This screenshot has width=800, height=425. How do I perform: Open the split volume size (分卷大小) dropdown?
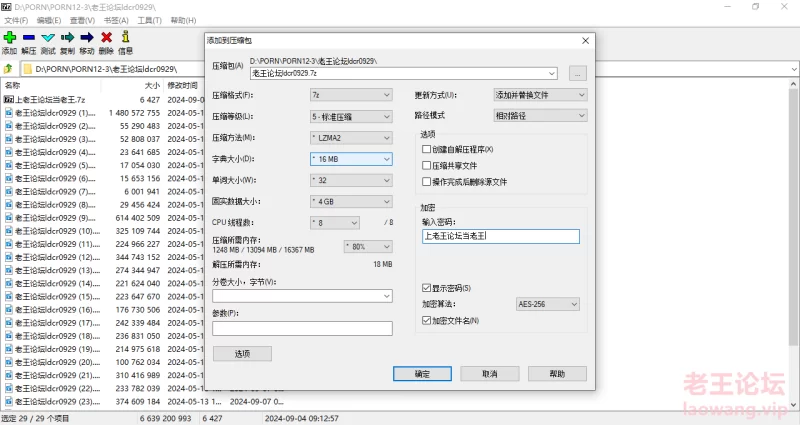pyautogui.click(x=387, y=296)
